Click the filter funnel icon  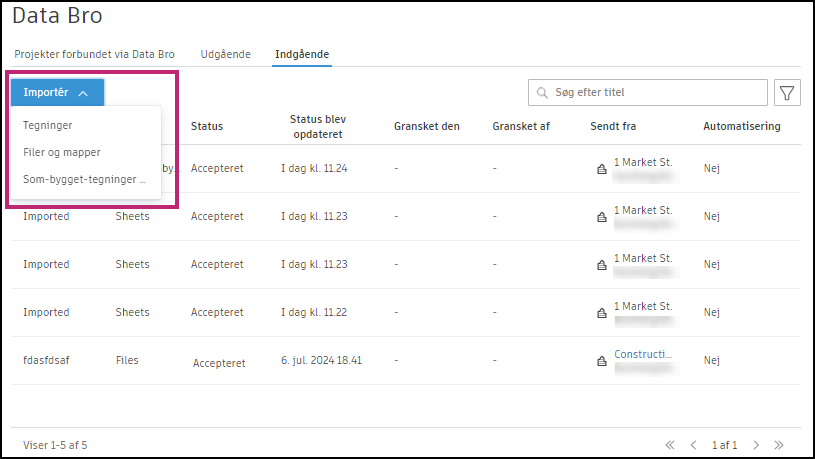[787, 93]
